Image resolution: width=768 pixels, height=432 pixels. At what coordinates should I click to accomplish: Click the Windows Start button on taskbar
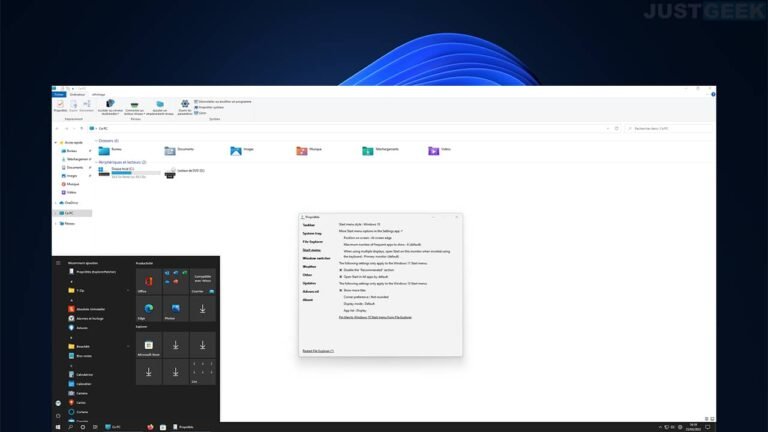[x=58, y=426]
